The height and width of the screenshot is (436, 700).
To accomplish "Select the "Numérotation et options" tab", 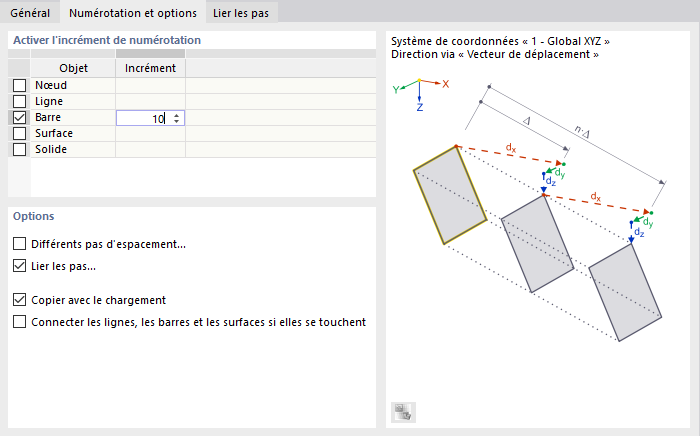I will pyautogui.click(x=131, y=13).
